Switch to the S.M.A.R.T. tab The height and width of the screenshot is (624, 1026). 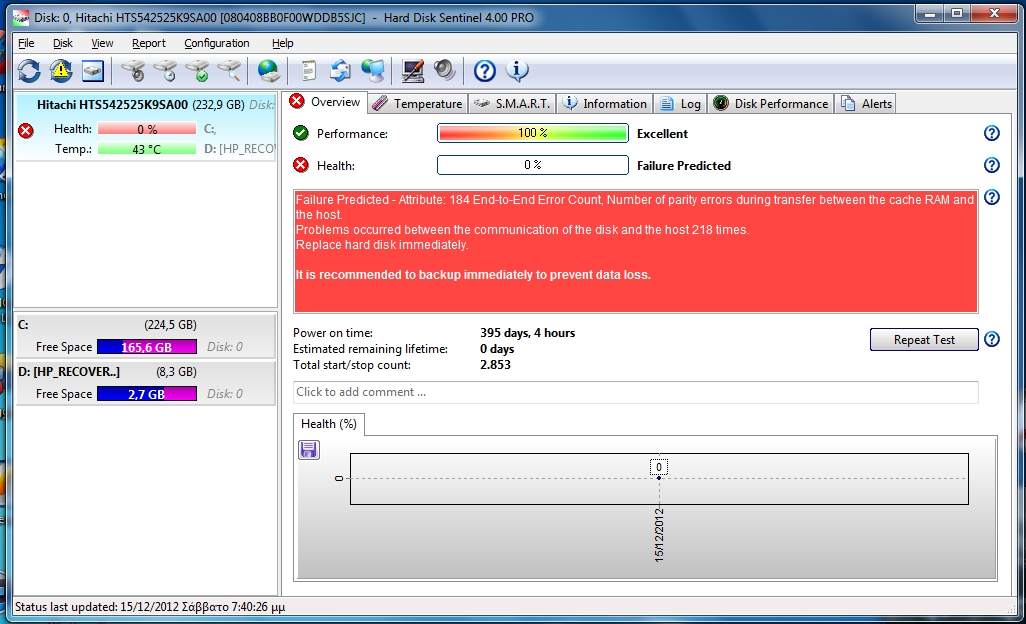tap(512, 104)
